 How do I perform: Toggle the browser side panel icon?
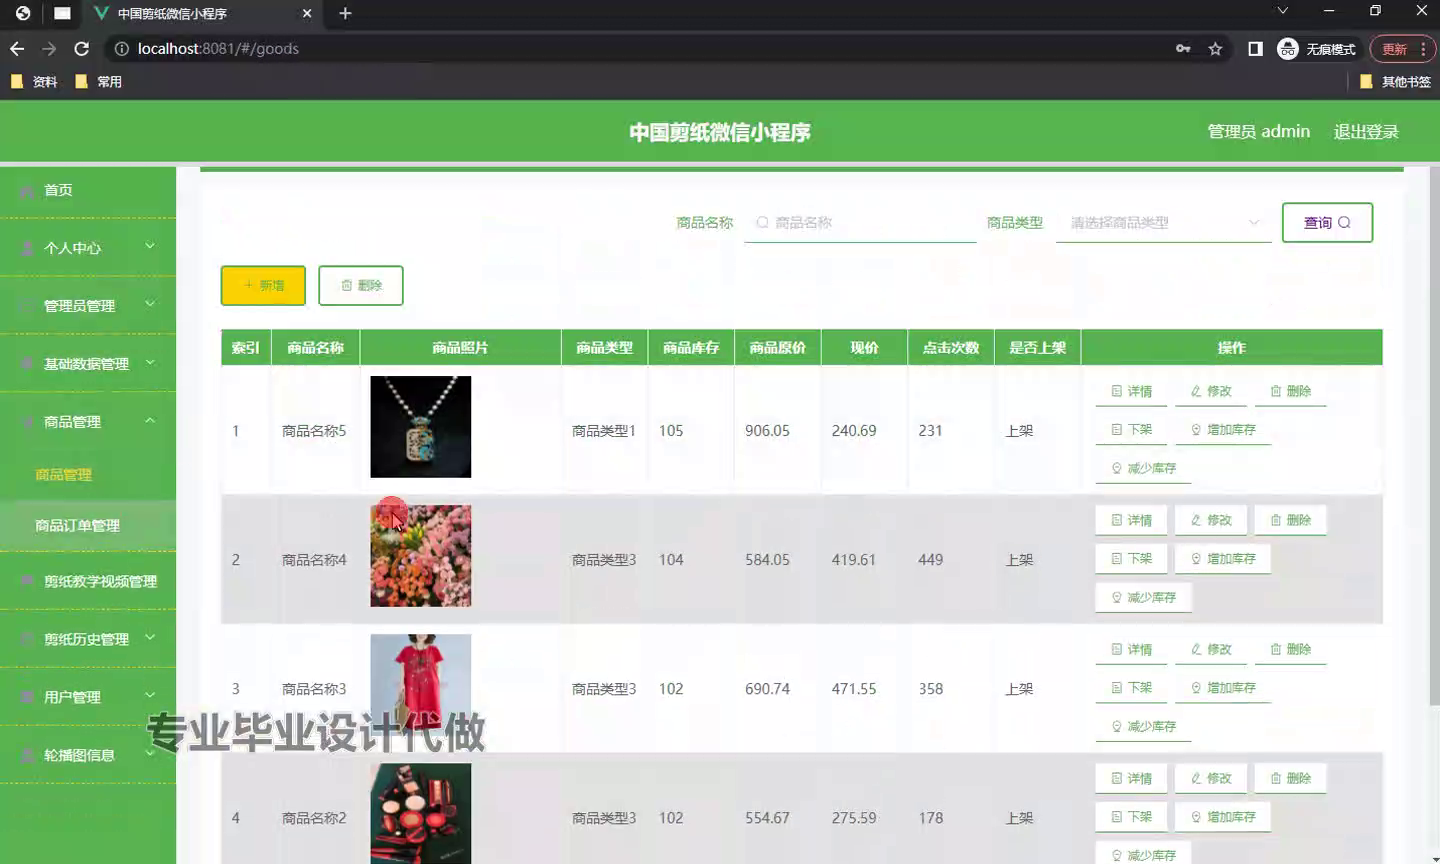point(1255,48)
